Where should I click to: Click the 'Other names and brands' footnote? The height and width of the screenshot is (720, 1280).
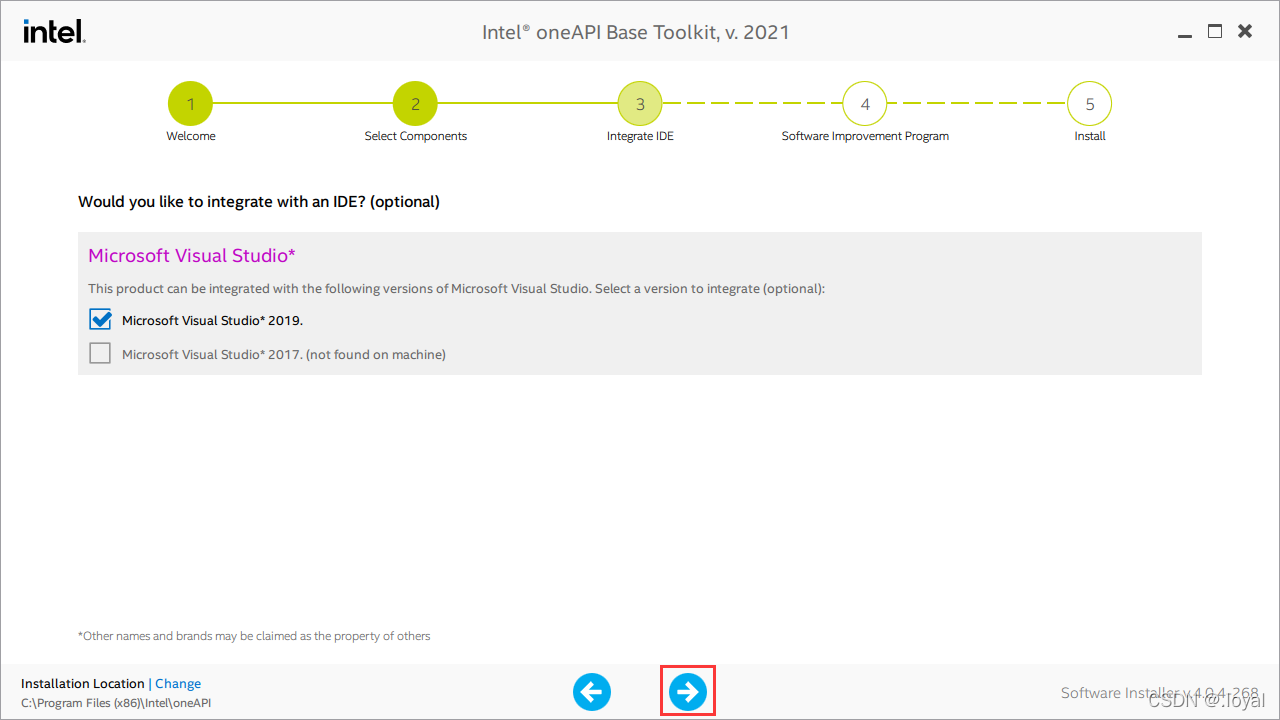tap(254, 636)
